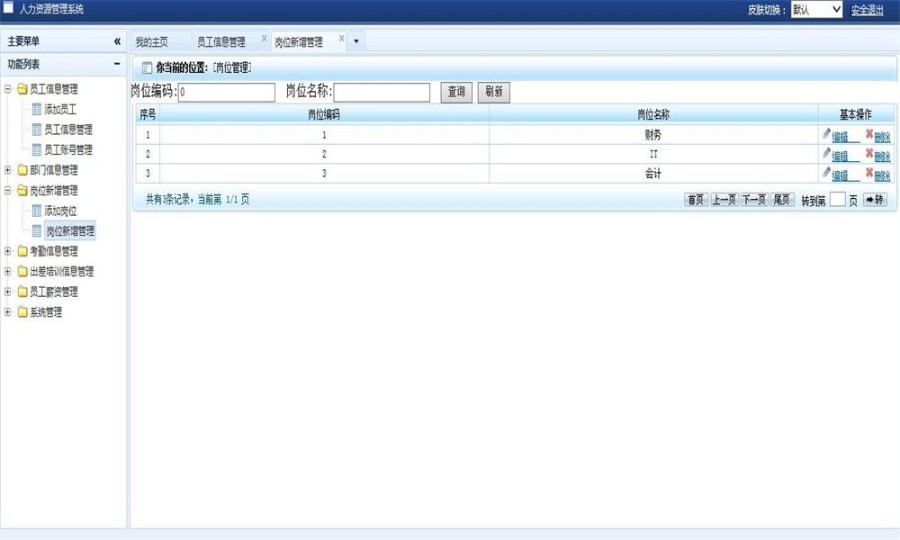Image resolution: width=900 pixels, height=540 pixels.
Task: Open the 添加员工 page icon in sidebar
Action: (36, 109)
